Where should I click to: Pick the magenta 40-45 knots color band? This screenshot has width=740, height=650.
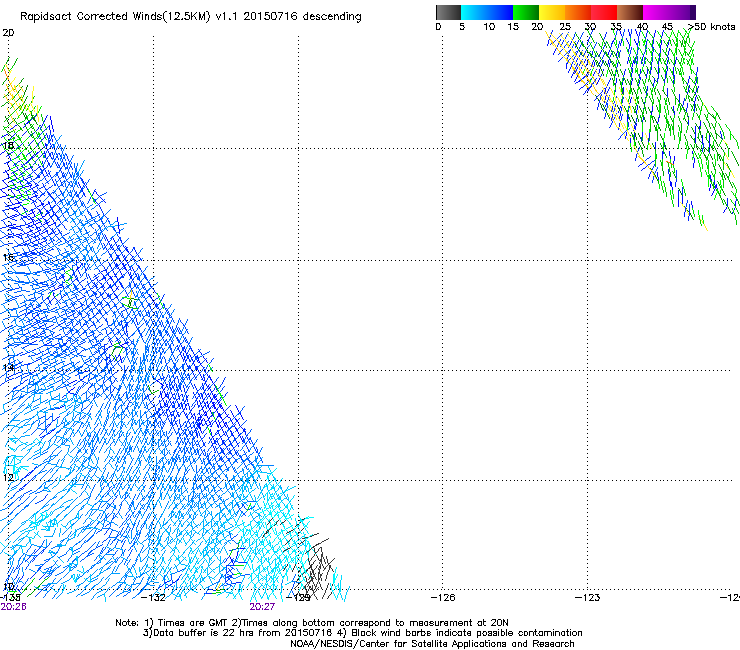[x=656, y=12]
